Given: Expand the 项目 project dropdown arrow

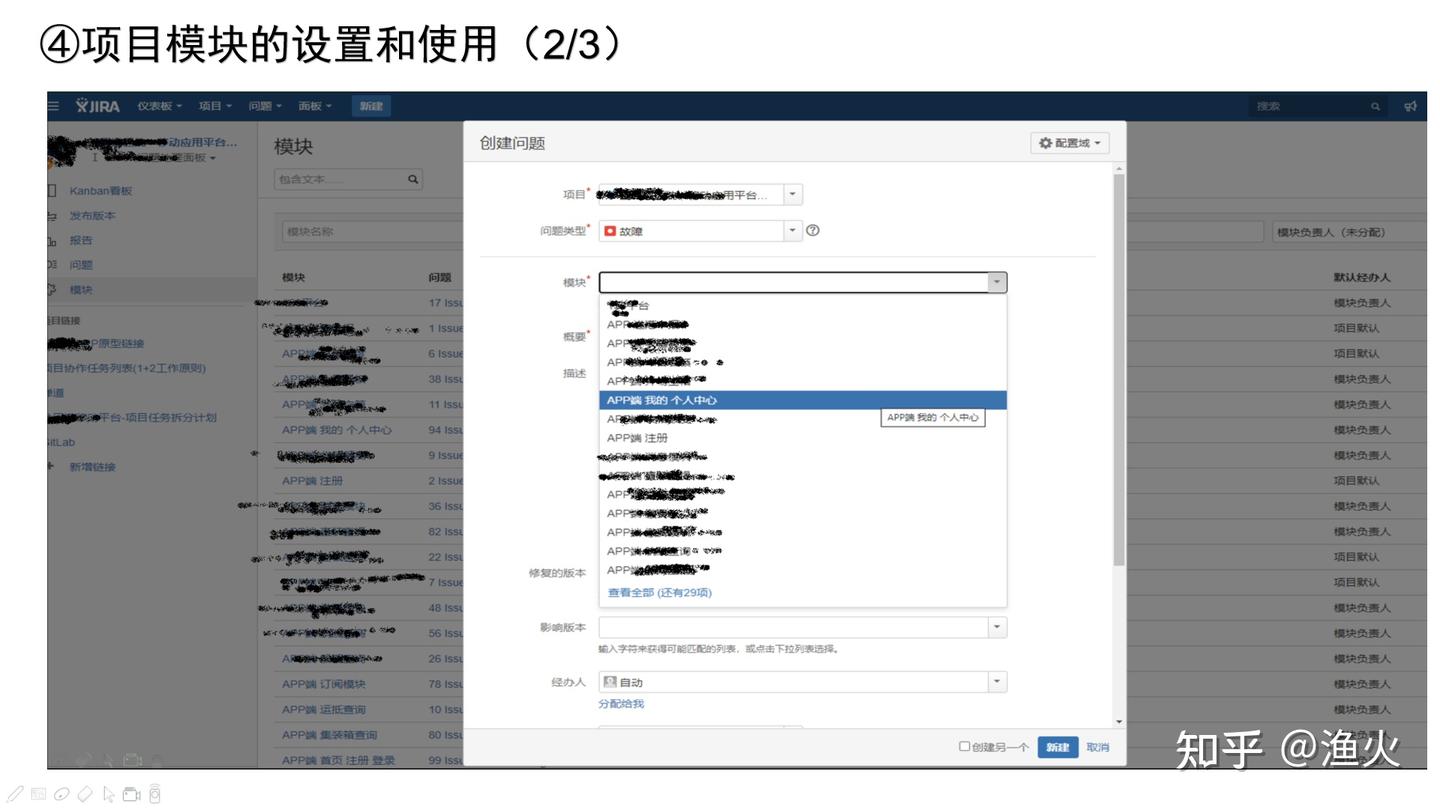Looking at the screenshot, I should point(793,194).
